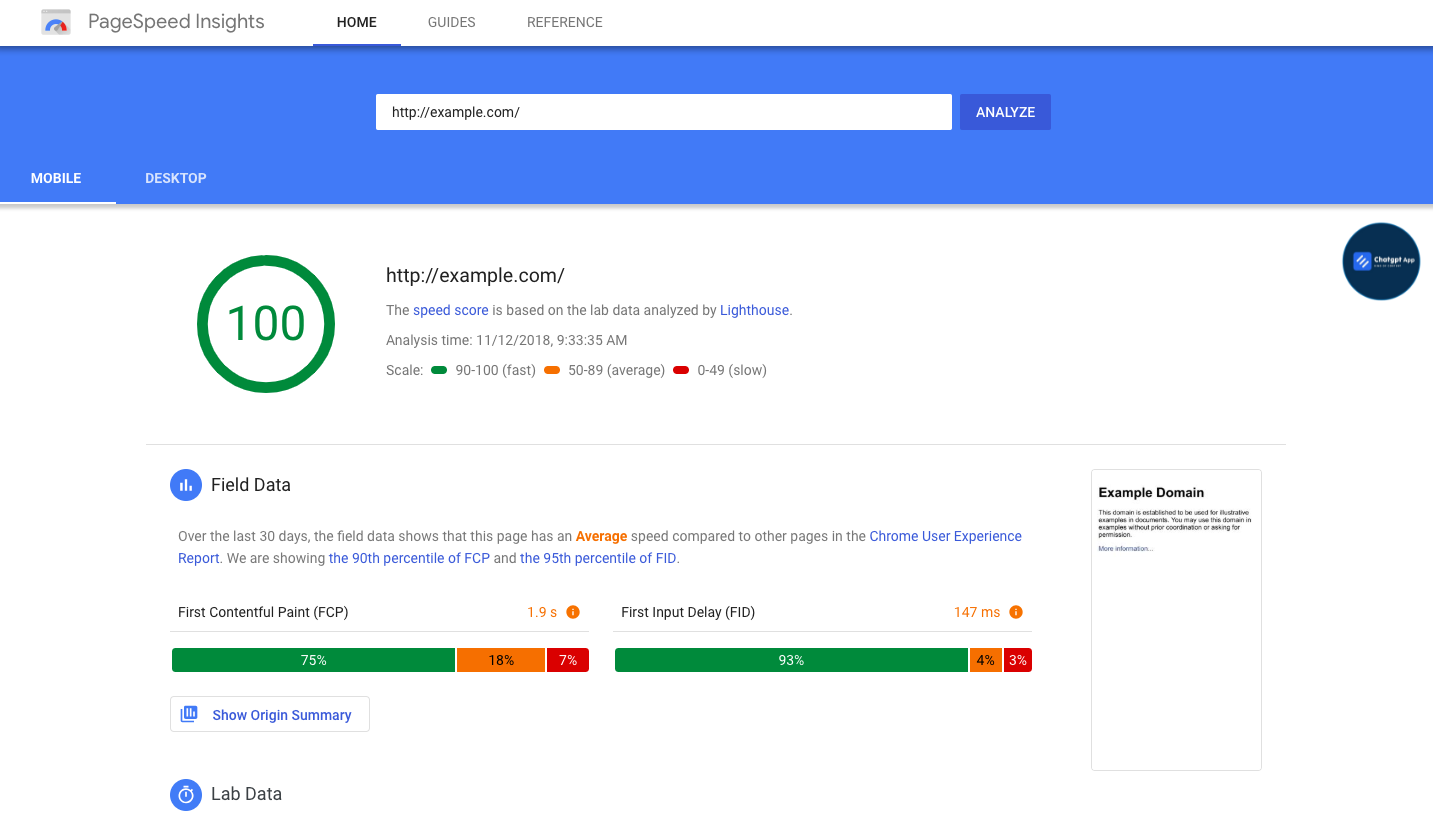The height and width of the screenshot is (815, 1433).
Task: Click the 93% green FID bar segment
Action: (x=791, y=660)
